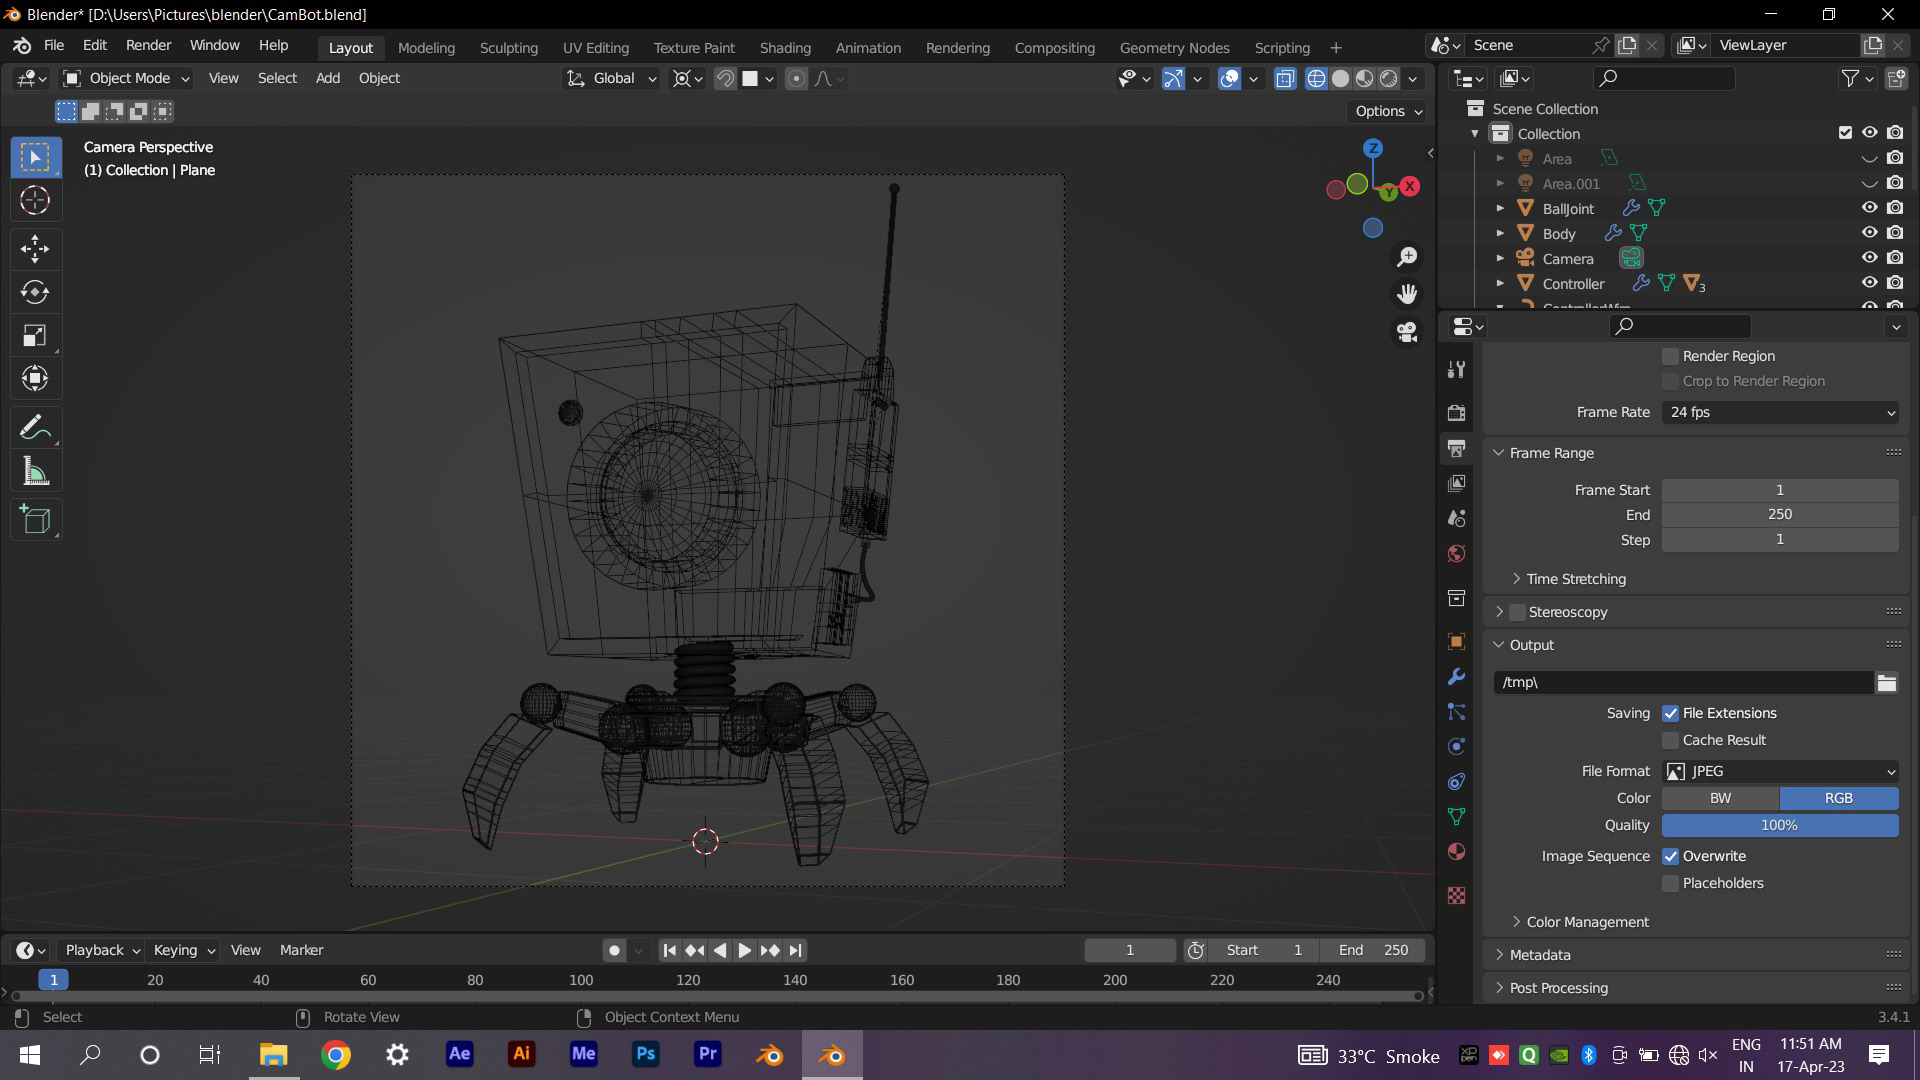Open the File Format JPEG dropdown
Image resolution: width=1920 pixels, height=1080 pixels.
click(1779, 772)
